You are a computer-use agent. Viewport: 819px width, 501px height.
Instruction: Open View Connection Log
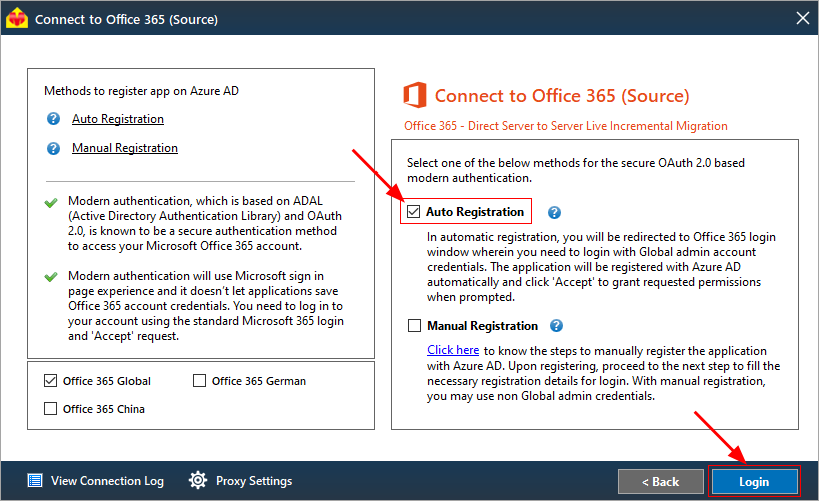click(x=107, y=481)
